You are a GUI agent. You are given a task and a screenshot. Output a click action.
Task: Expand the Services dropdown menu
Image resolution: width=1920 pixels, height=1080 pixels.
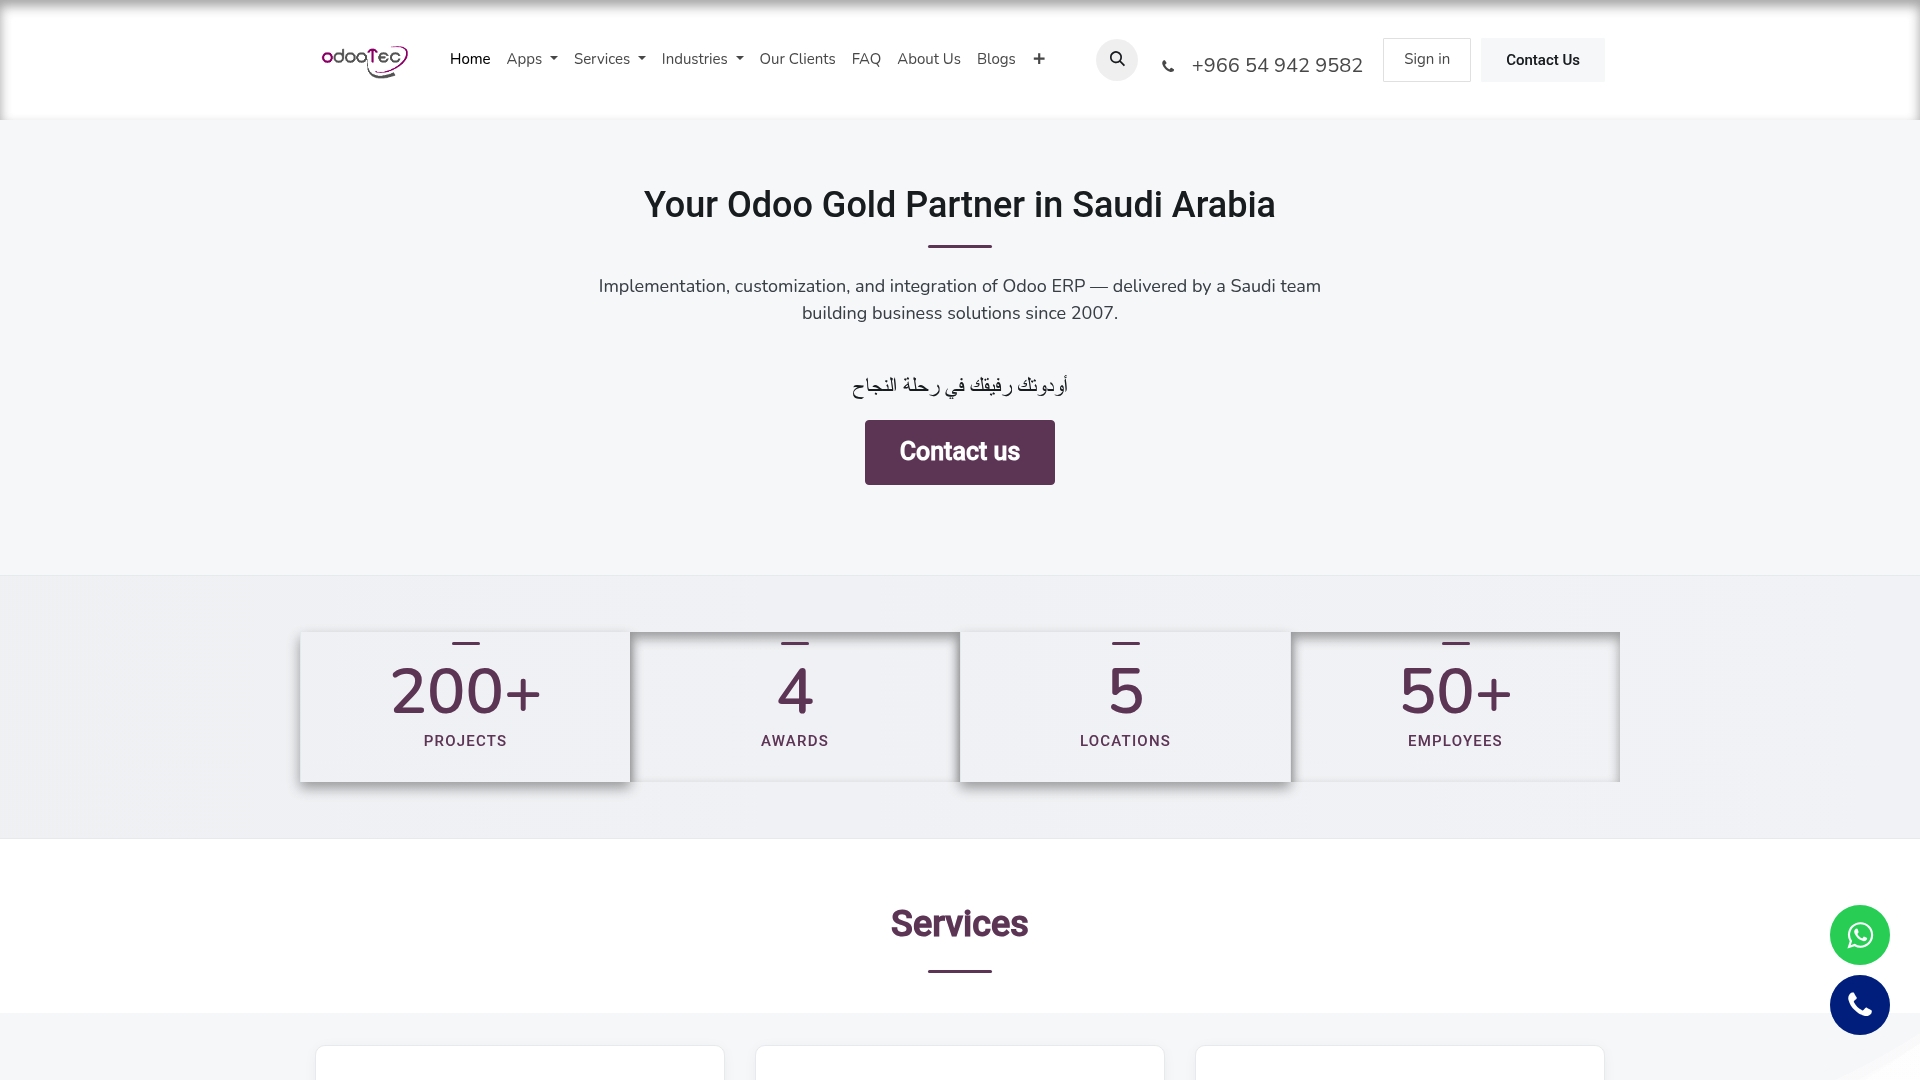(x=610, y=59)
